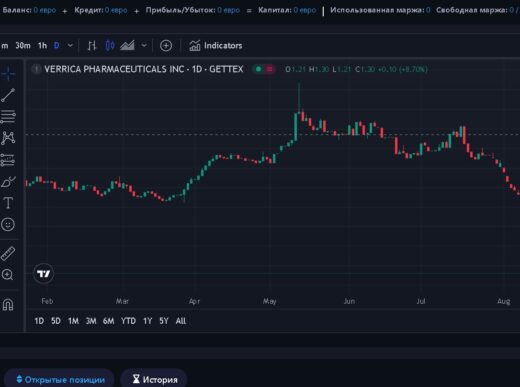Select the brush drawing tool

pyautogui.click(x=8, y=182)
